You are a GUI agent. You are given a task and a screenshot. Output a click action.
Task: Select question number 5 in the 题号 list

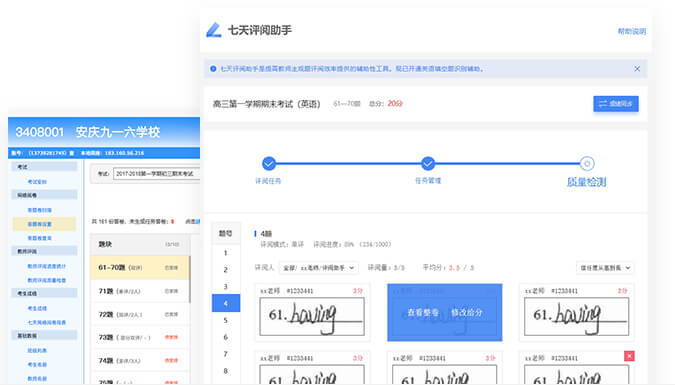[226, 320]
